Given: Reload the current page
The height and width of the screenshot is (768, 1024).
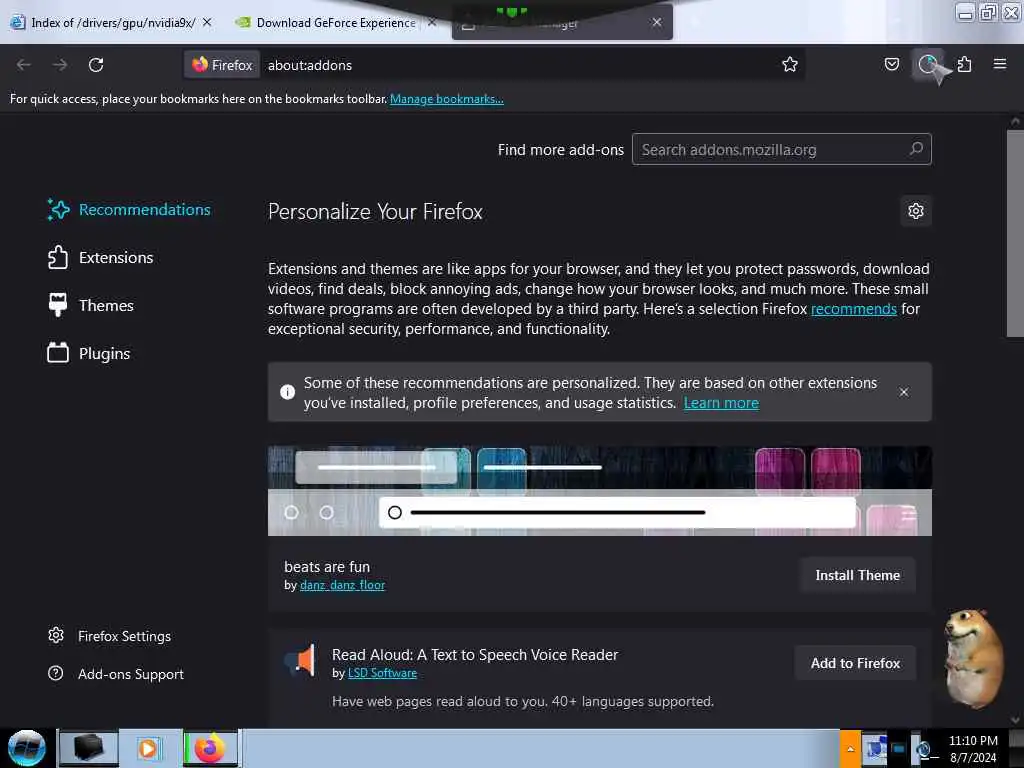Looking at the screenshot, I should click(x=96, y=65).
